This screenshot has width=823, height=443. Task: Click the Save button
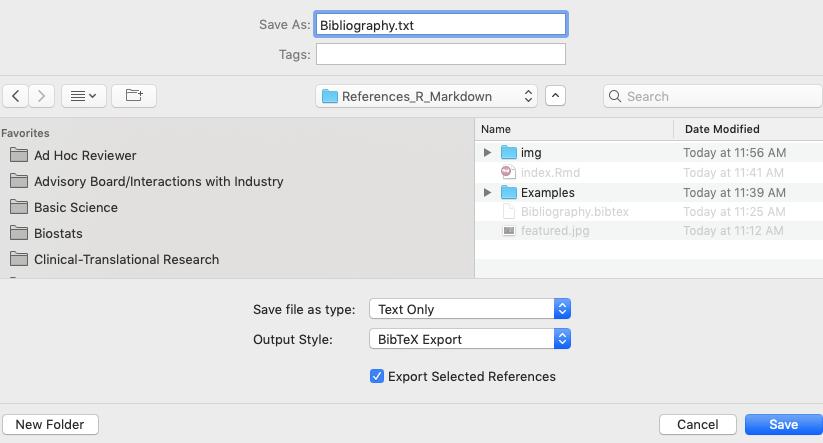(x=784, y=425)
